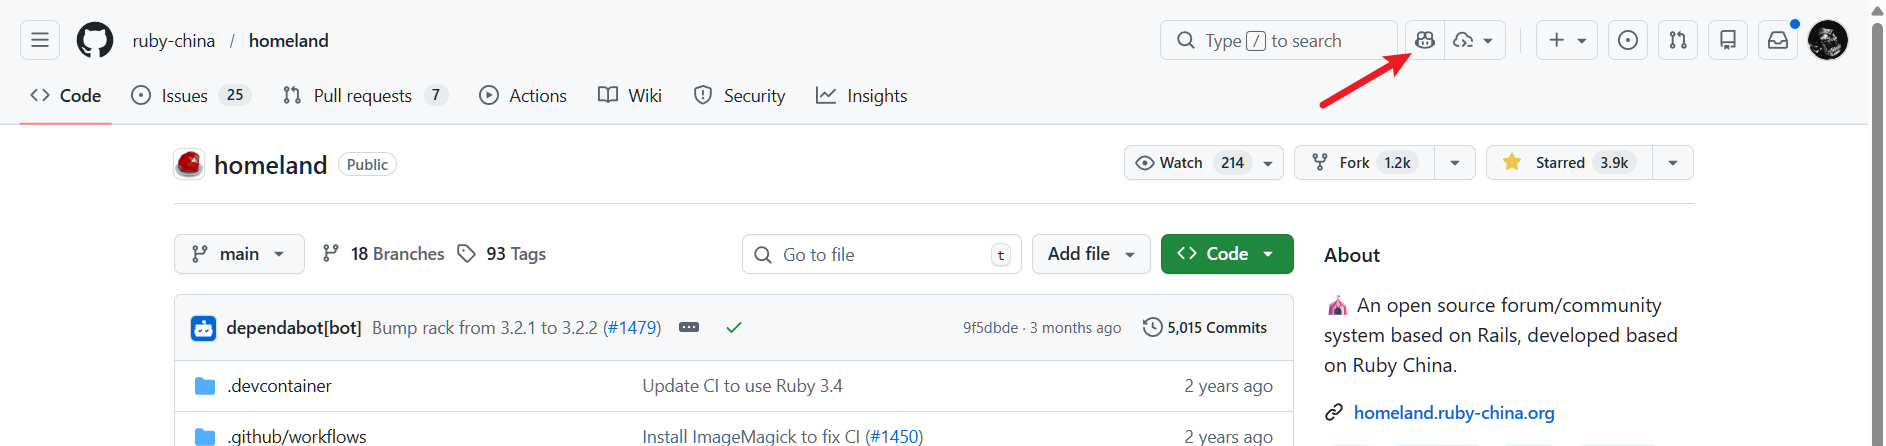Open Copilot chat icon

click(x=1425, y=40)
